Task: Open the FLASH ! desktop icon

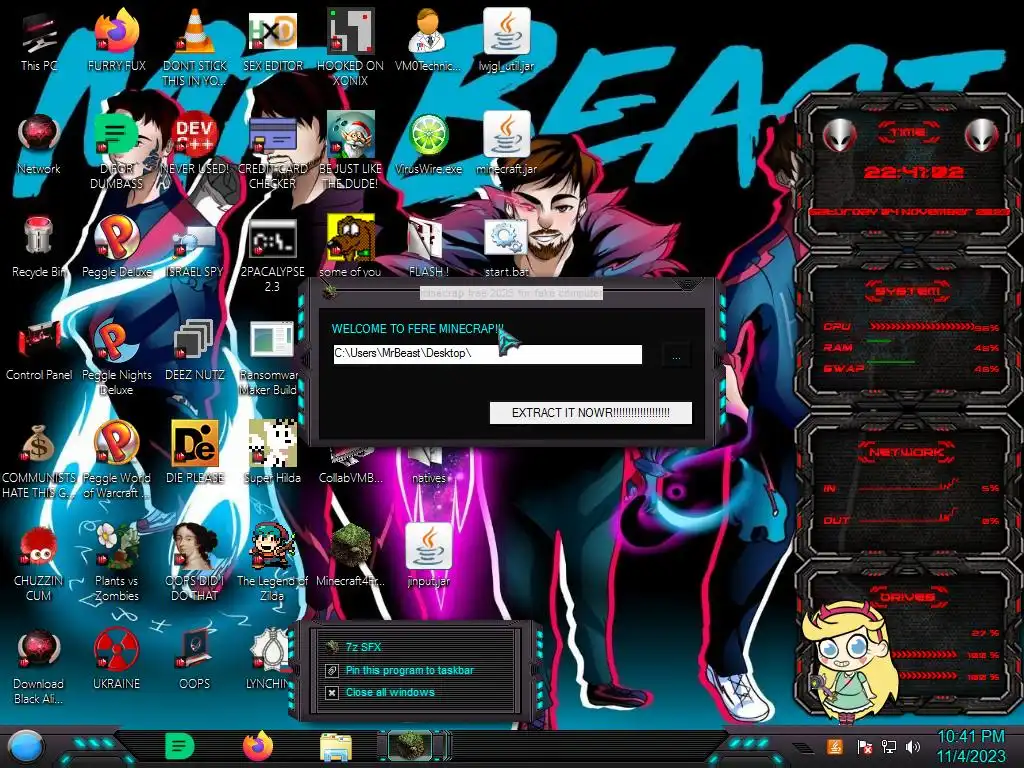Action: 428,246
